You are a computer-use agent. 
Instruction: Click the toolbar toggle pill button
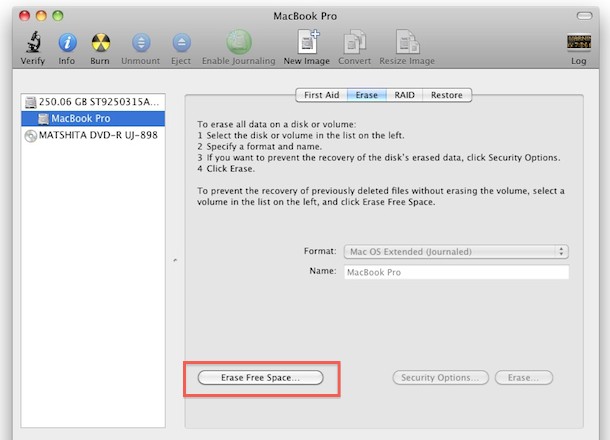[584, 16]
